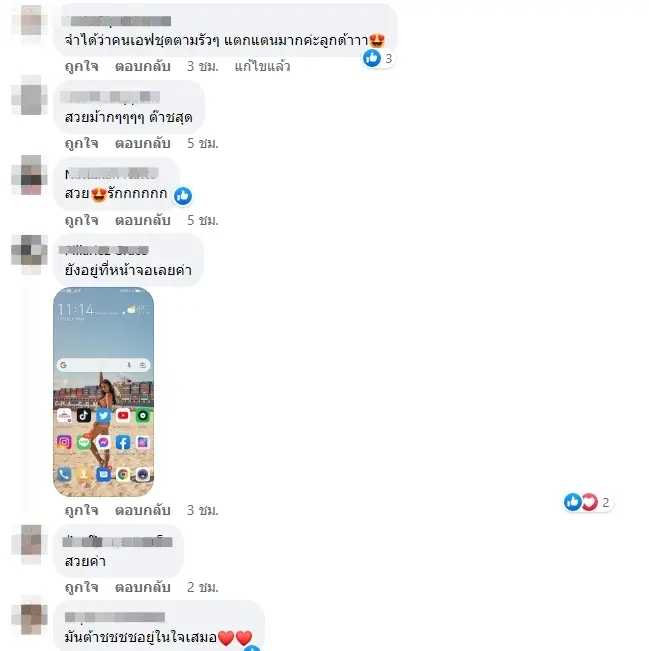Click ถูกใจ under the สวยม้ากๆๆๆๆ comment
The image size is (649, 651).
coord(81,143)
